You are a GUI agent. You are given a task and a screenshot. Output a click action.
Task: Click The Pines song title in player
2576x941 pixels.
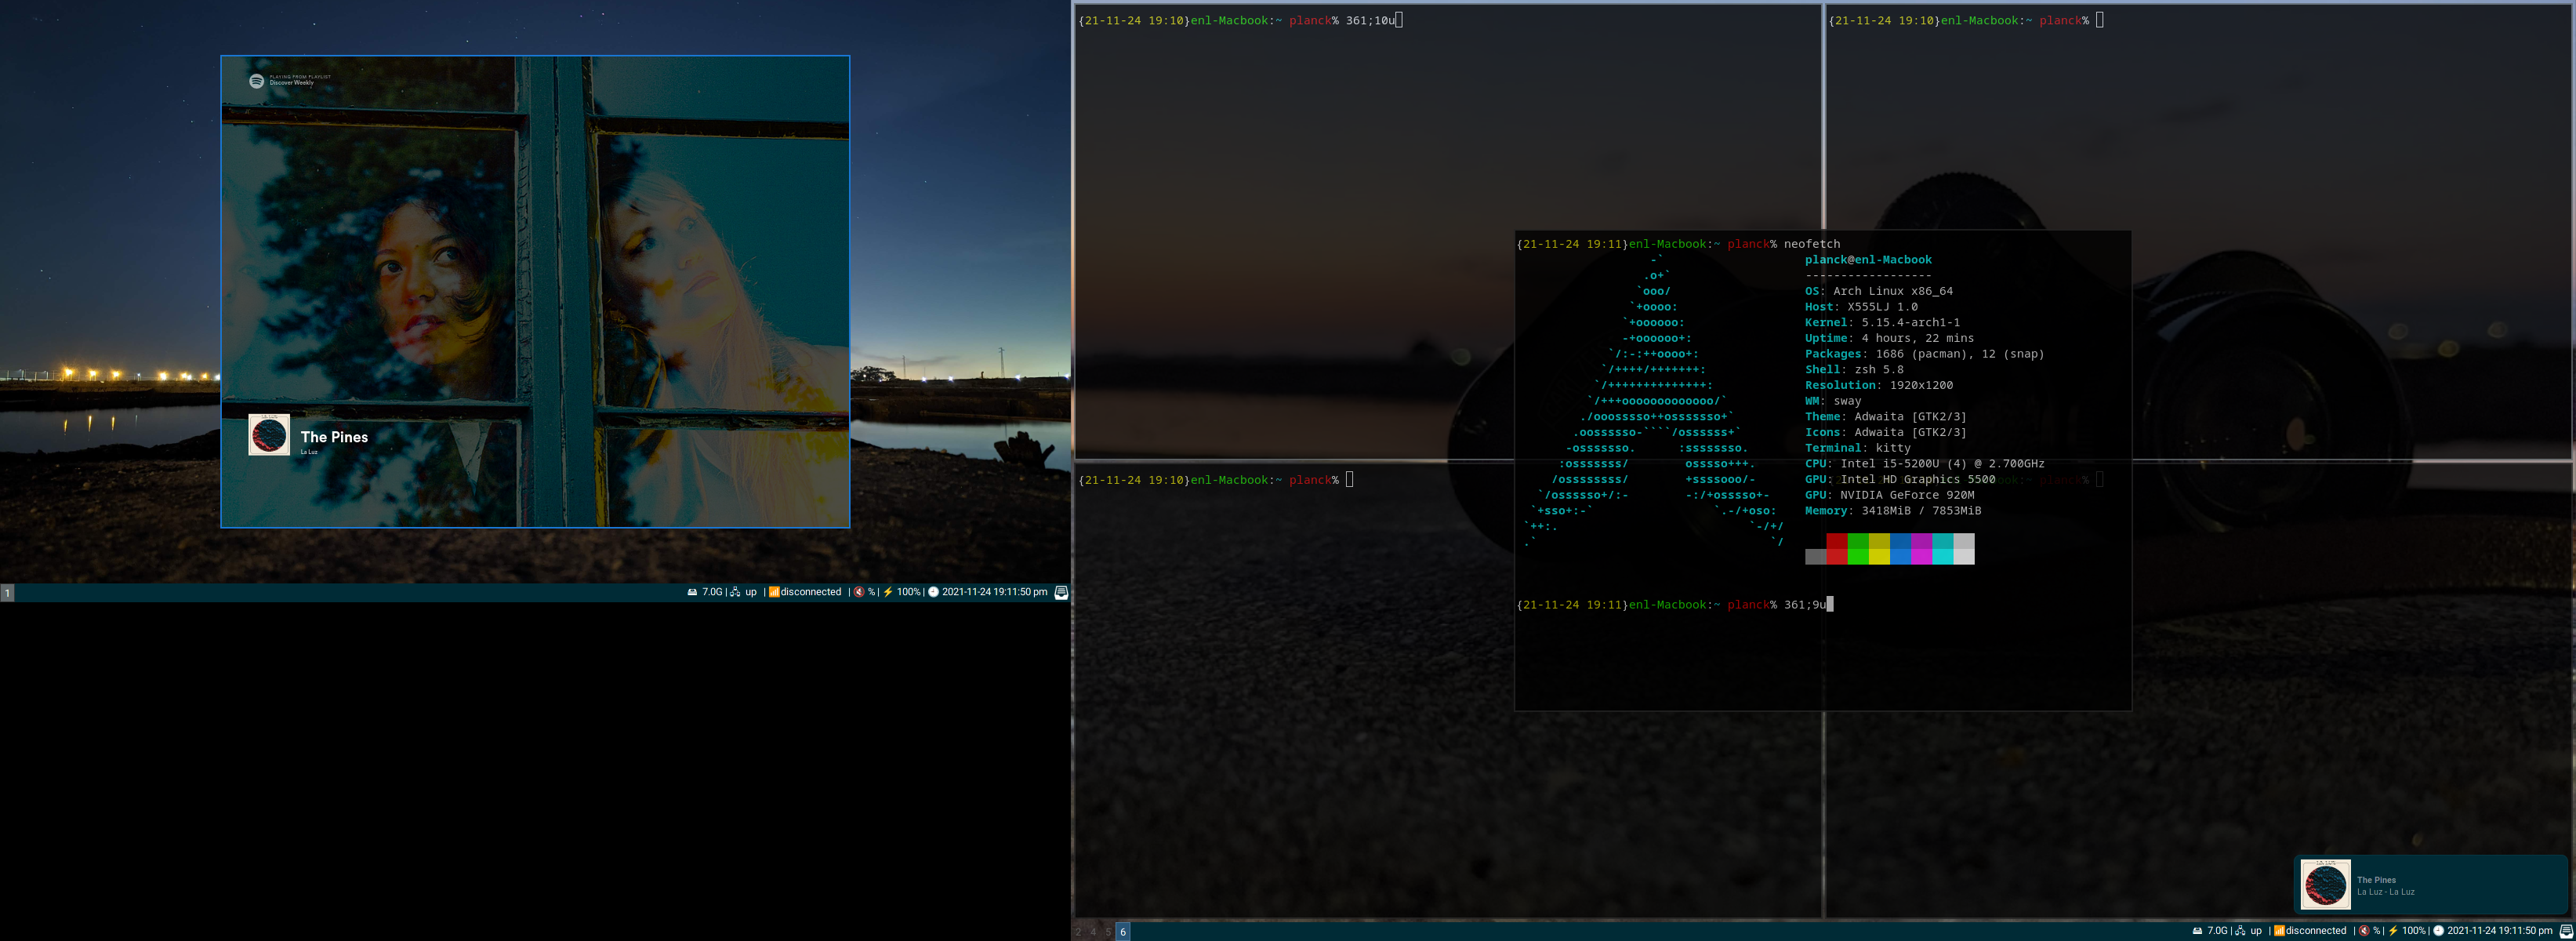pos(334,437)
